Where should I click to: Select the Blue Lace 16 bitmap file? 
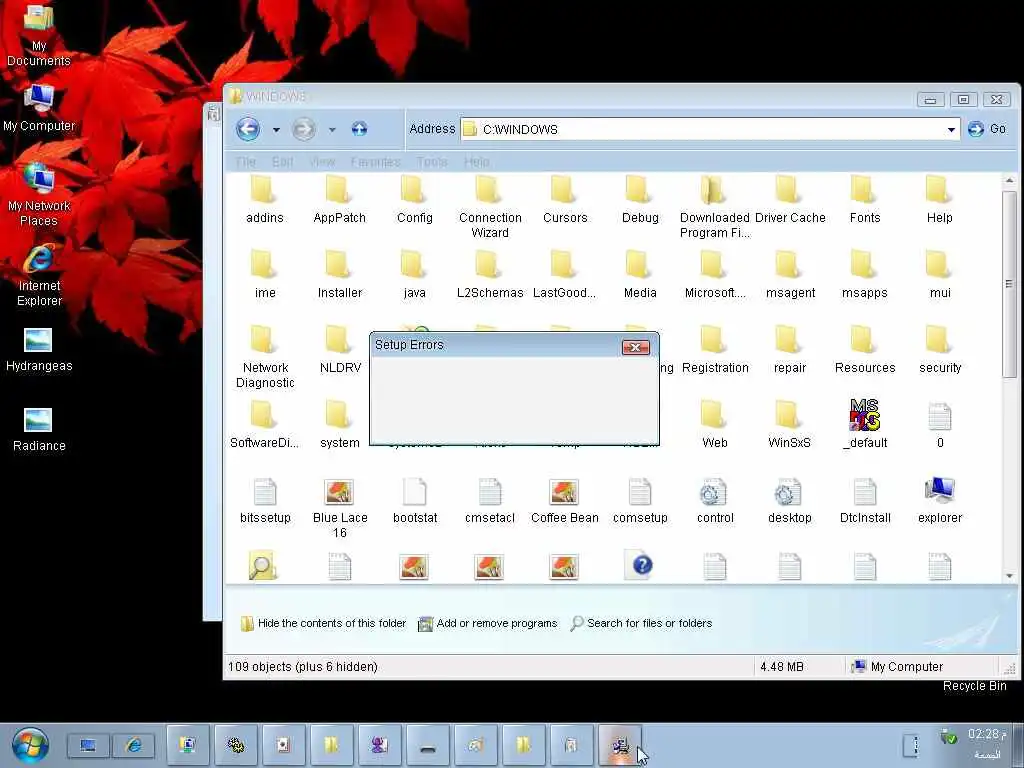tap(340, 508)
